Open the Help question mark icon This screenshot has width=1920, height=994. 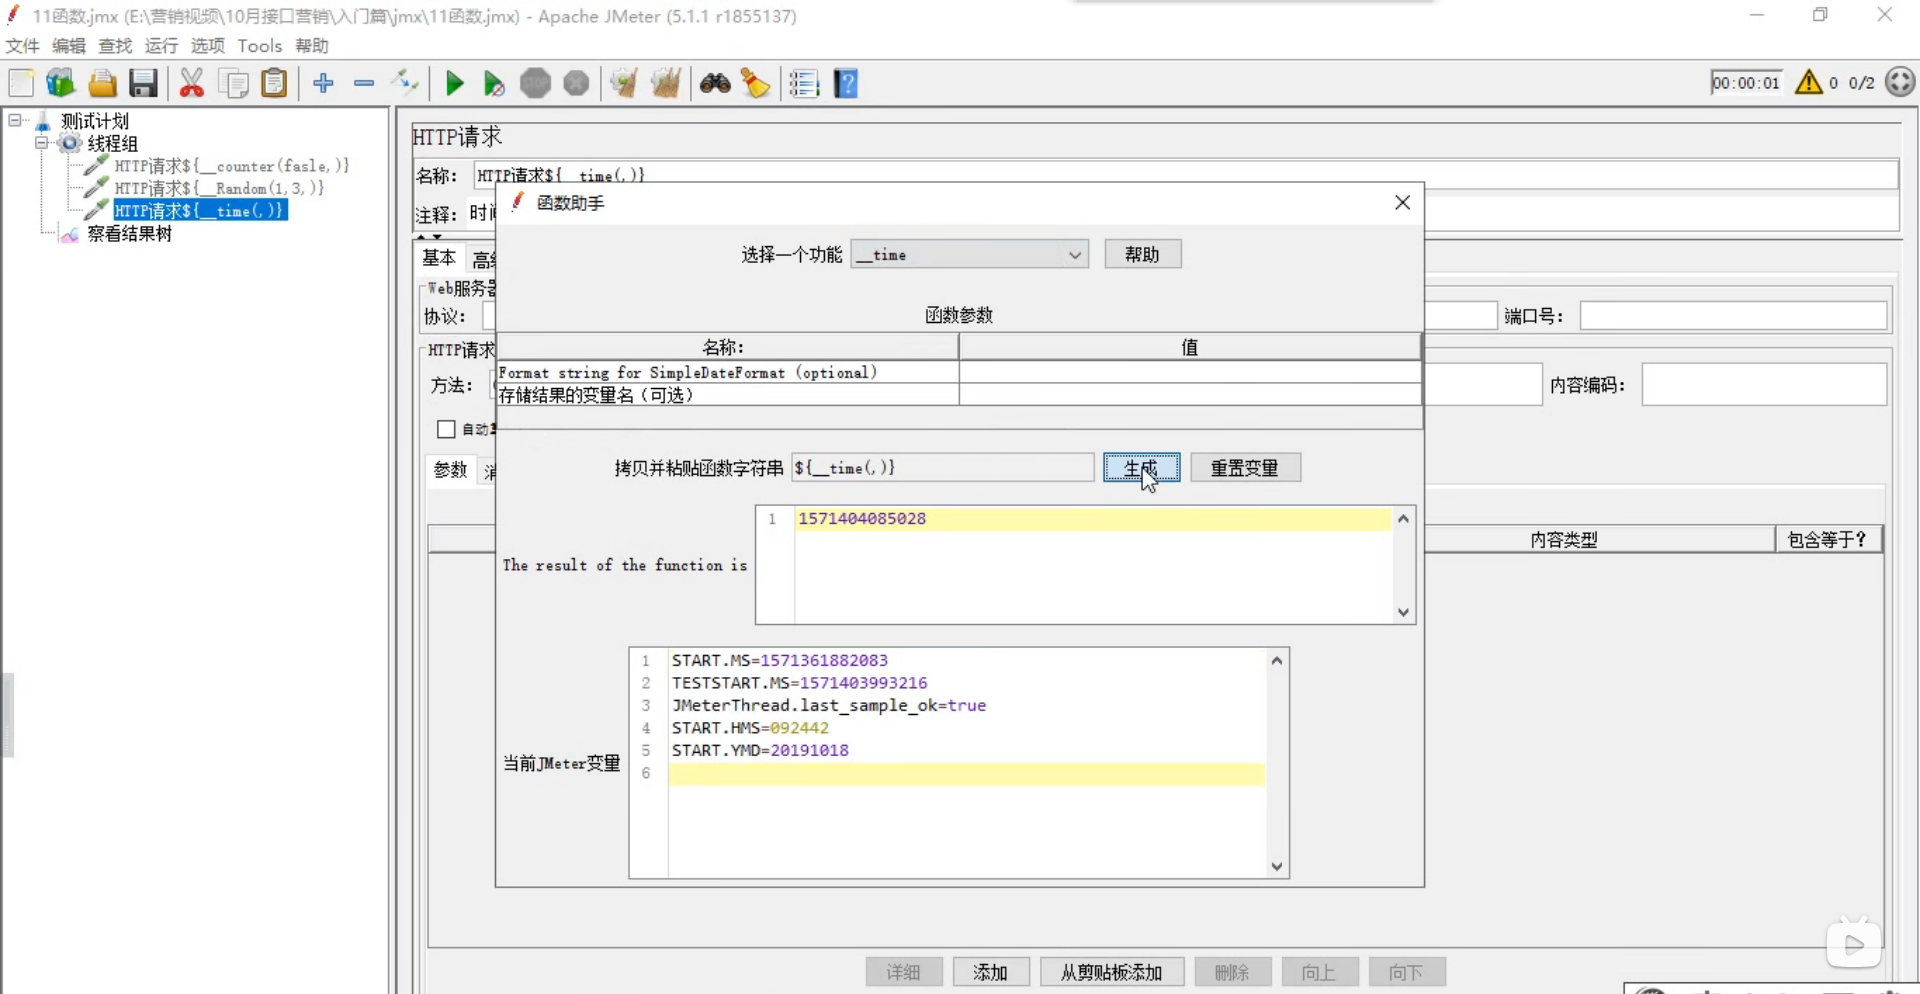point(846,83)
